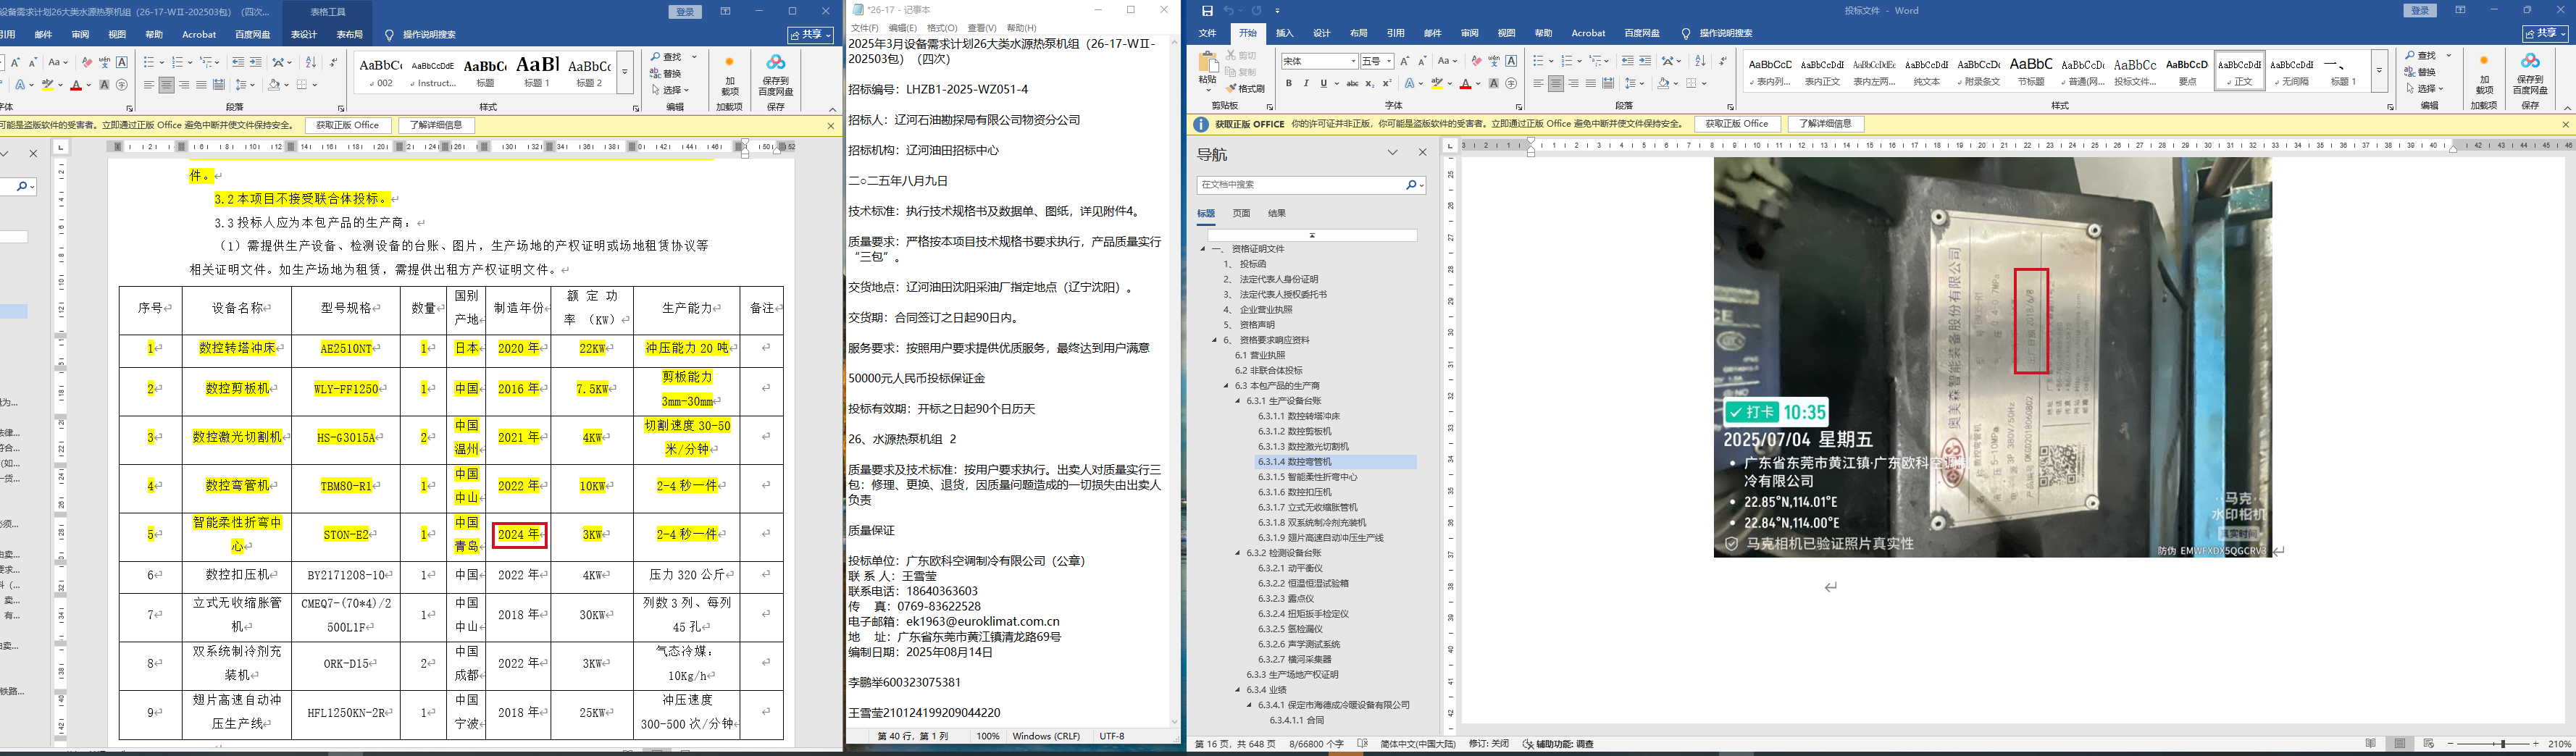The height and width of the screenshot is (756, 2576).
Task: Click 获取正版 Office button in left Word window
Action: coord(347,125)
